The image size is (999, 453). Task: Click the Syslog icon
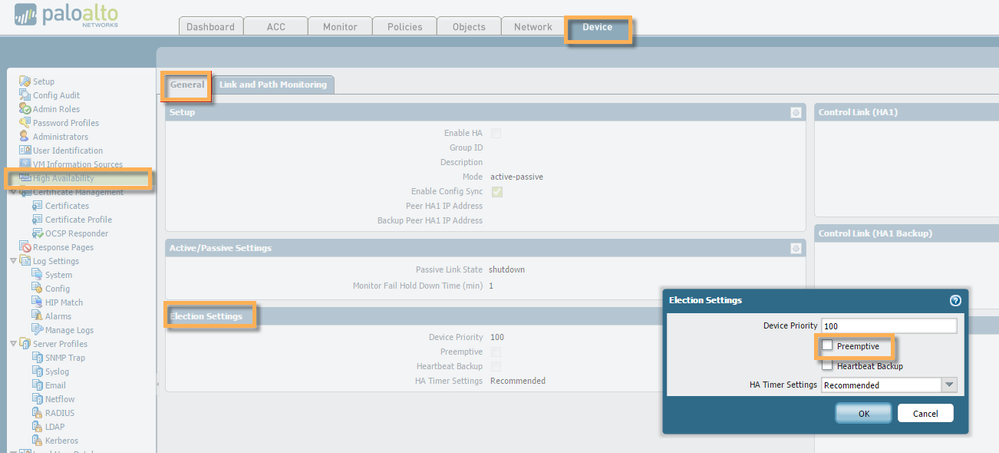37,371
